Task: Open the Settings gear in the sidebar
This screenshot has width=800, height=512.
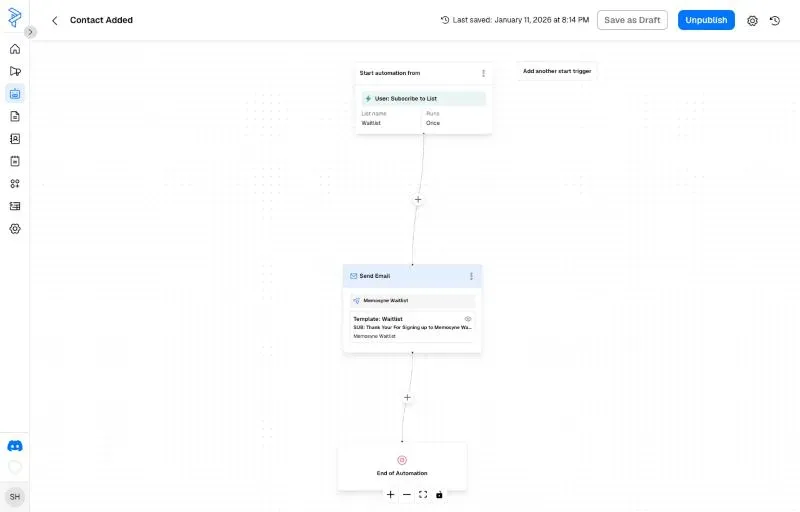Action: coord(15,228)
